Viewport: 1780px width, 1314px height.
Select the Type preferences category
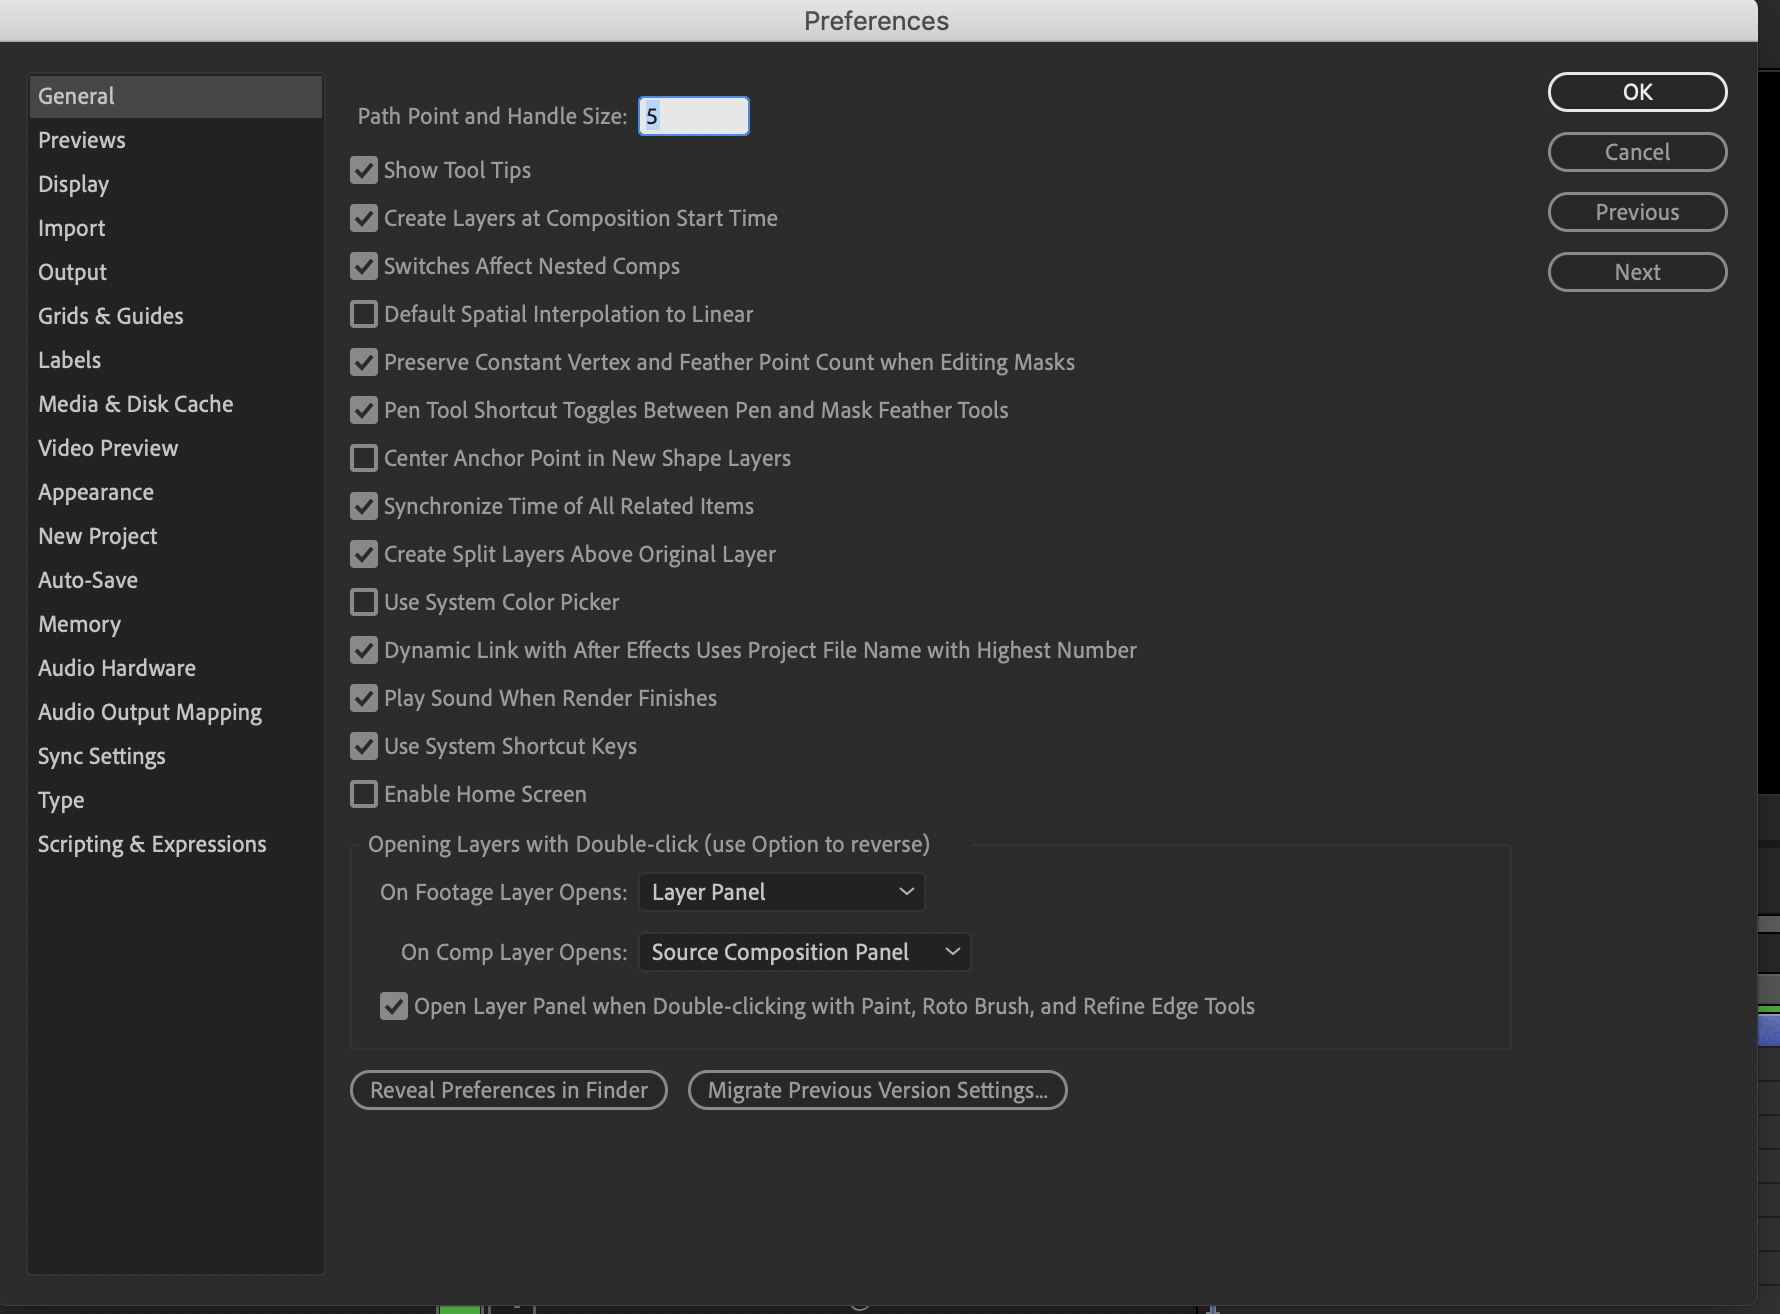pos(60,799)
